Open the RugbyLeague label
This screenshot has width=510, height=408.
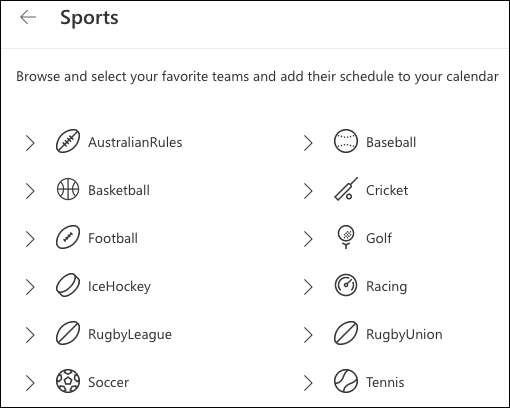point(130,334)
